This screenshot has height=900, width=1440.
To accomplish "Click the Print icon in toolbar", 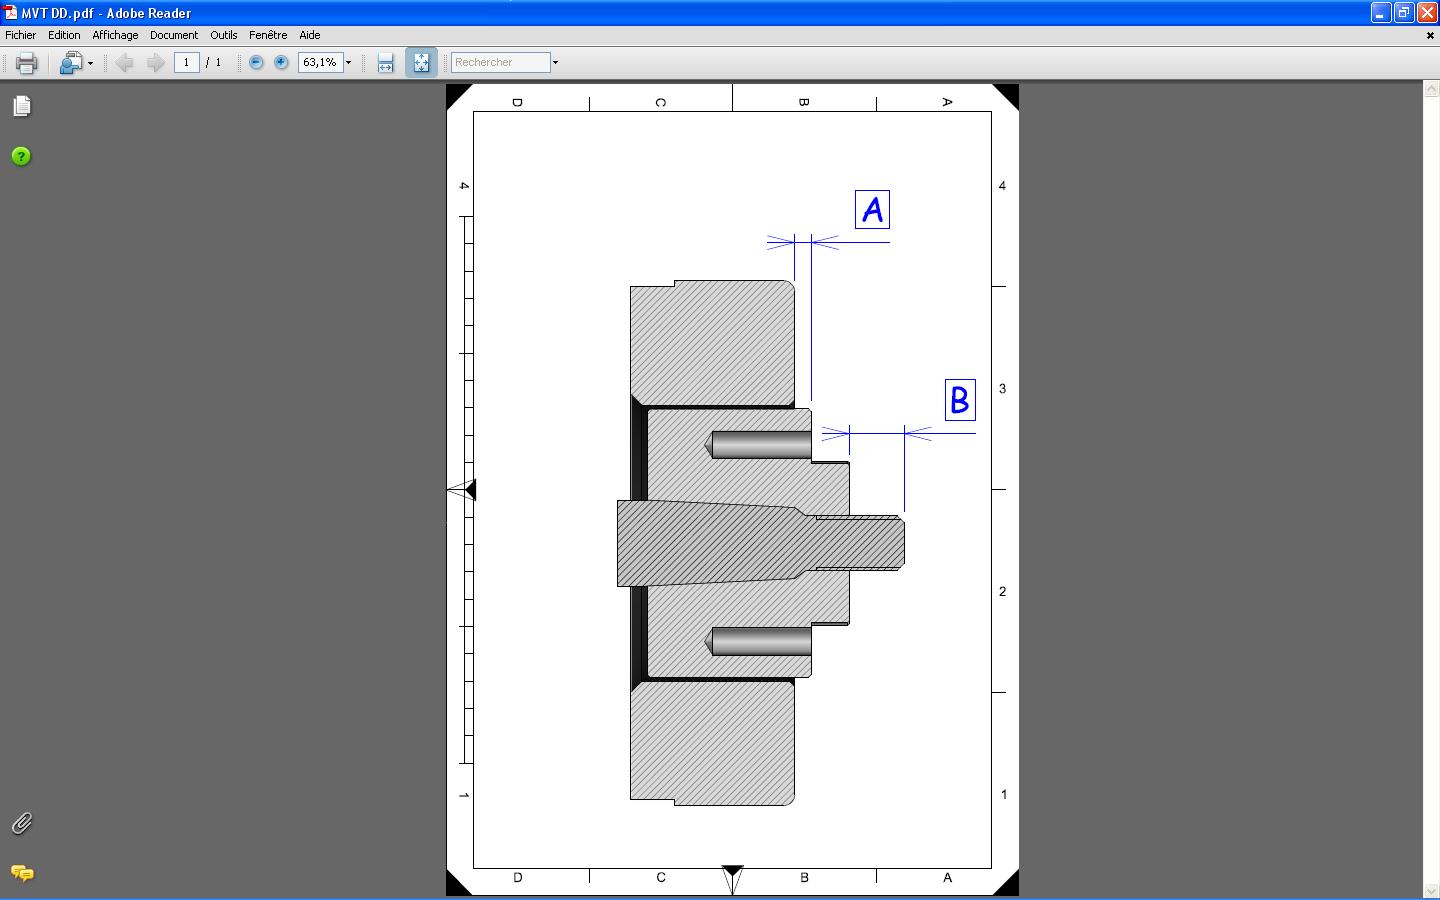I will [27, 63].
